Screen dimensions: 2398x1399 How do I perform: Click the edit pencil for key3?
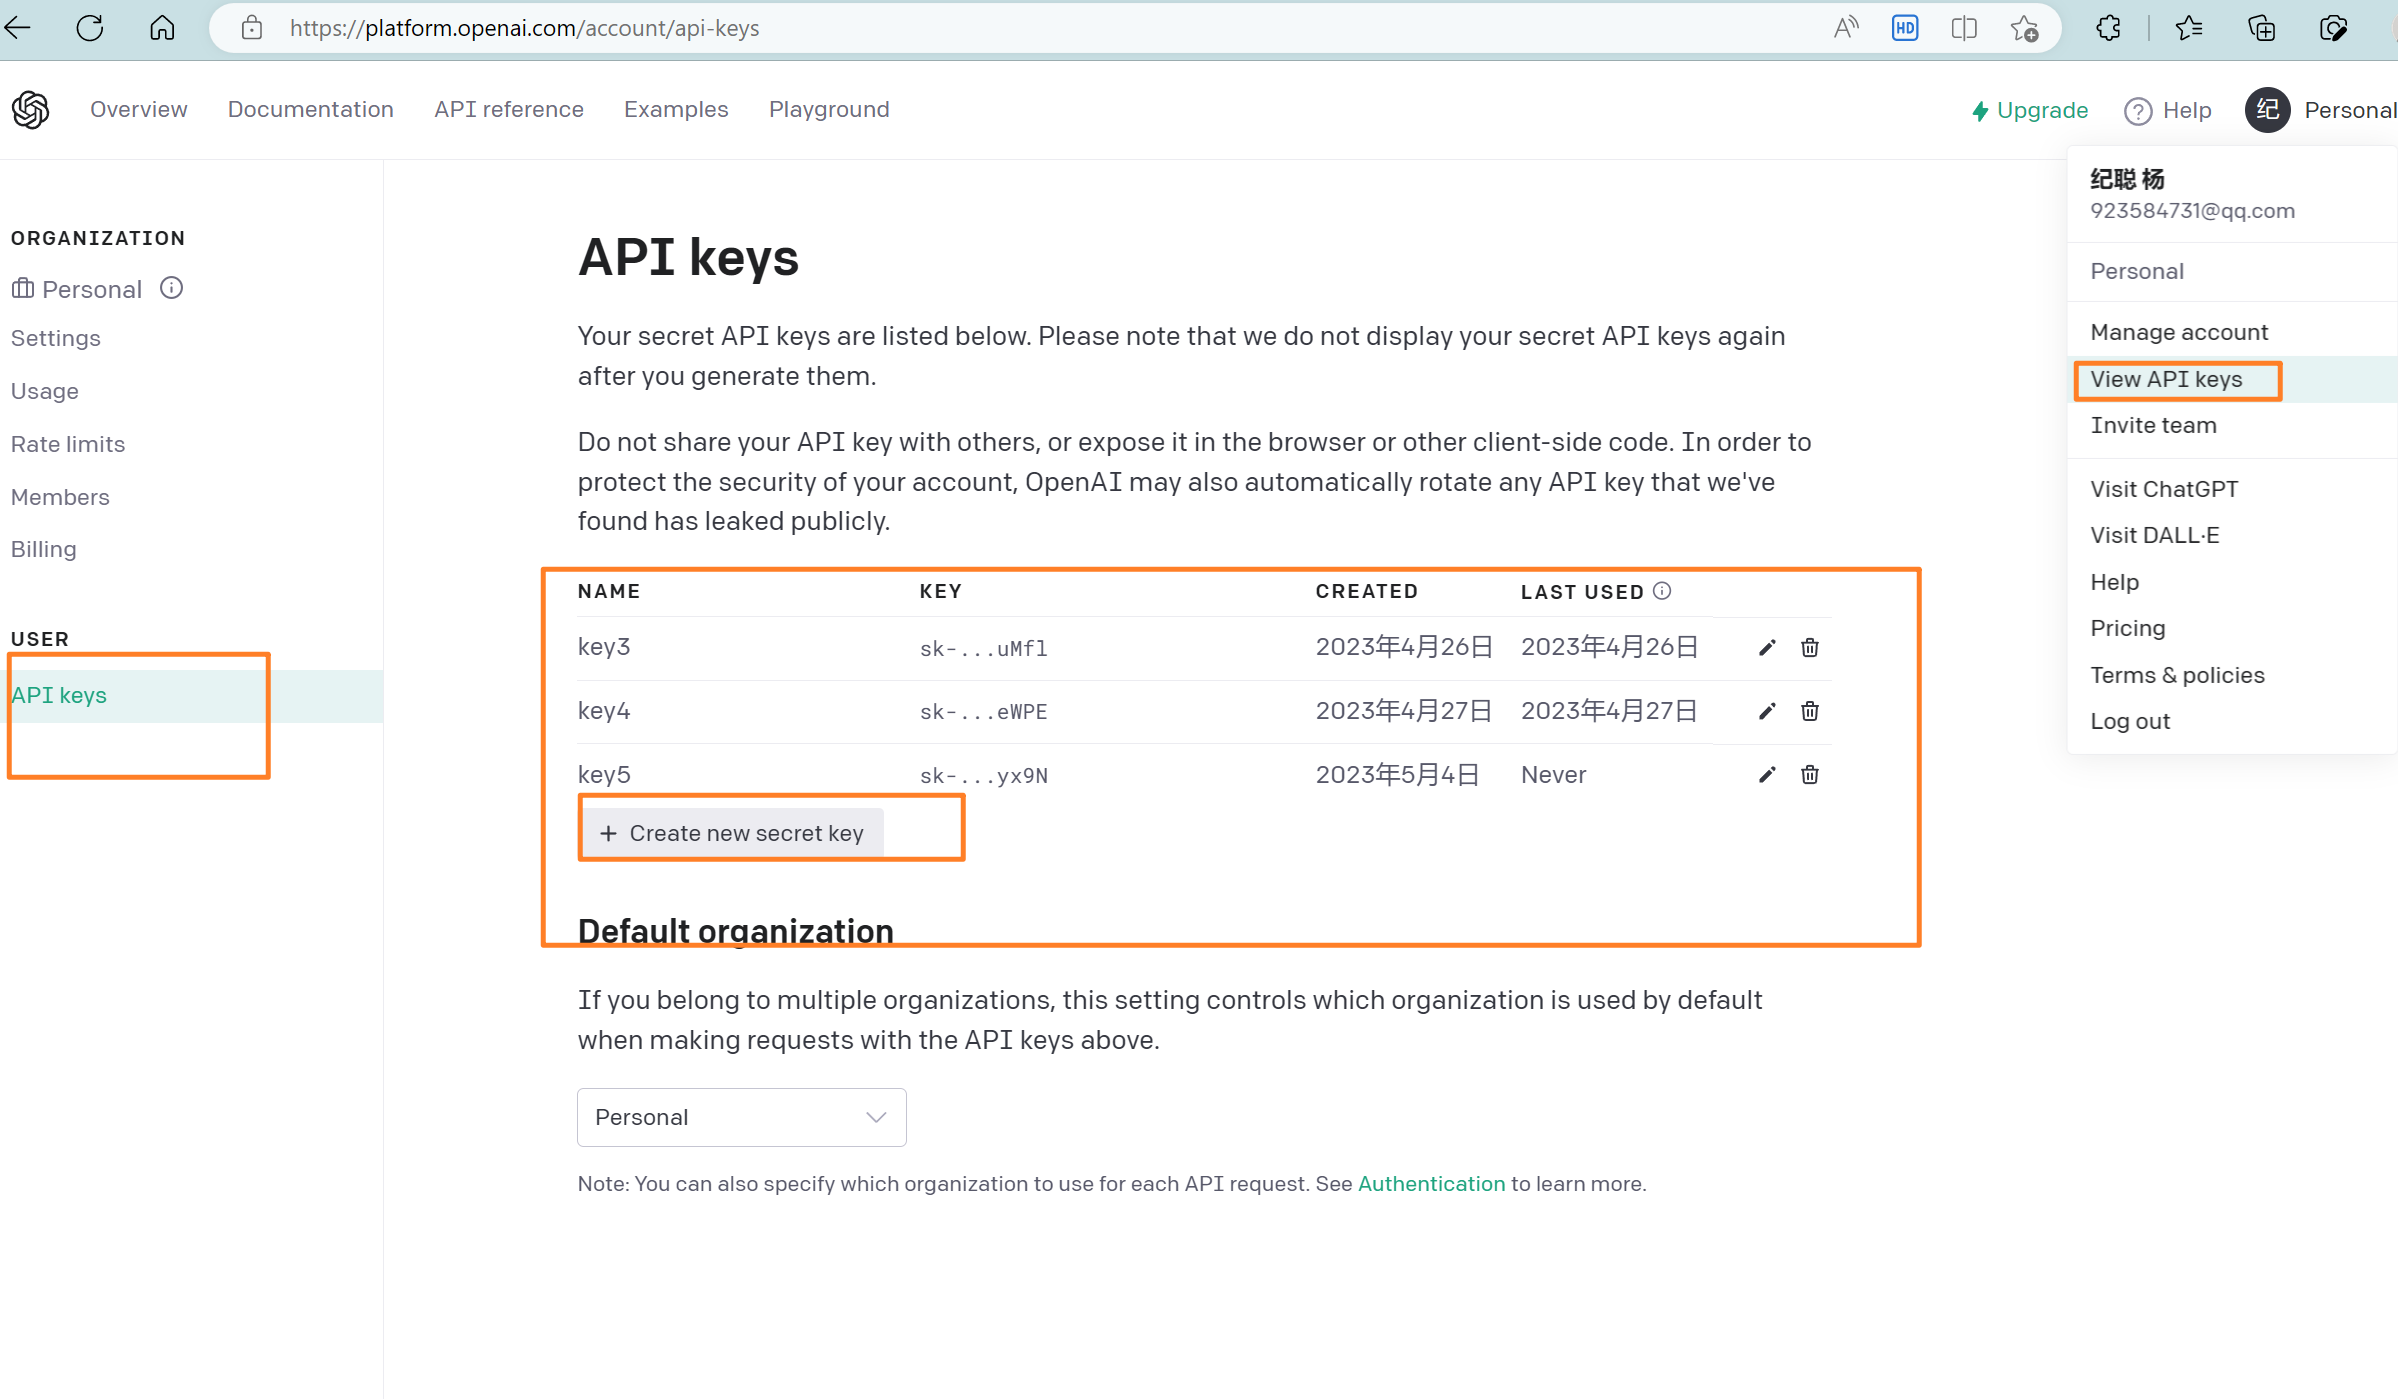click(x=1767, y=648)
